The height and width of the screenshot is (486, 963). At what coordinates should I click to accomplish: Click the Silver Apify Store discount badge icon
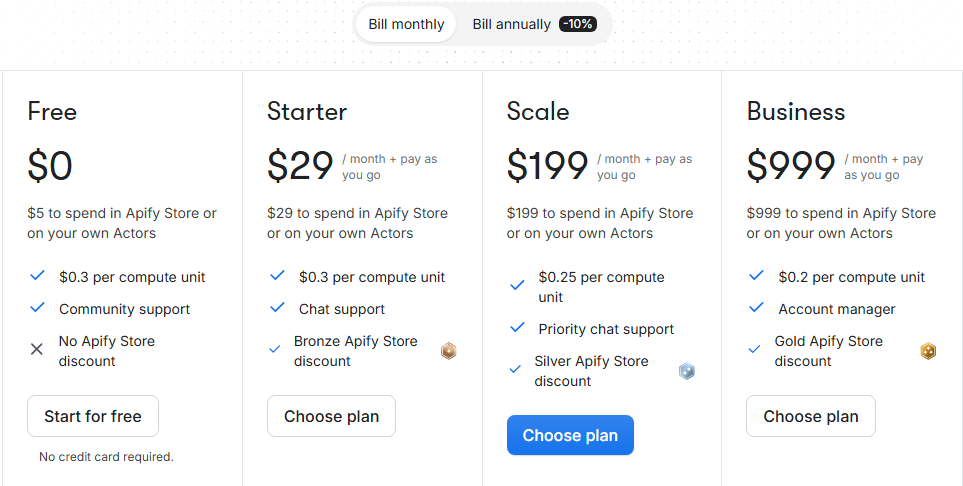click(687, 371)
